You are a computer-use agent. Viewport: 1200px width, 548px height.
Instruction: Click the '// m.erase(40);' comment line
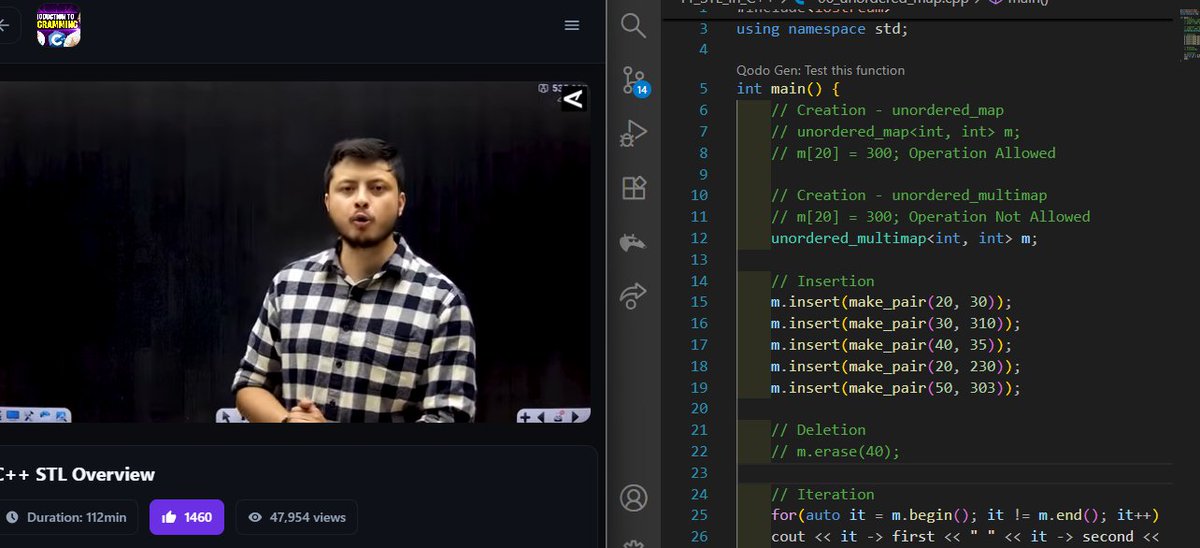pos(835,451)
